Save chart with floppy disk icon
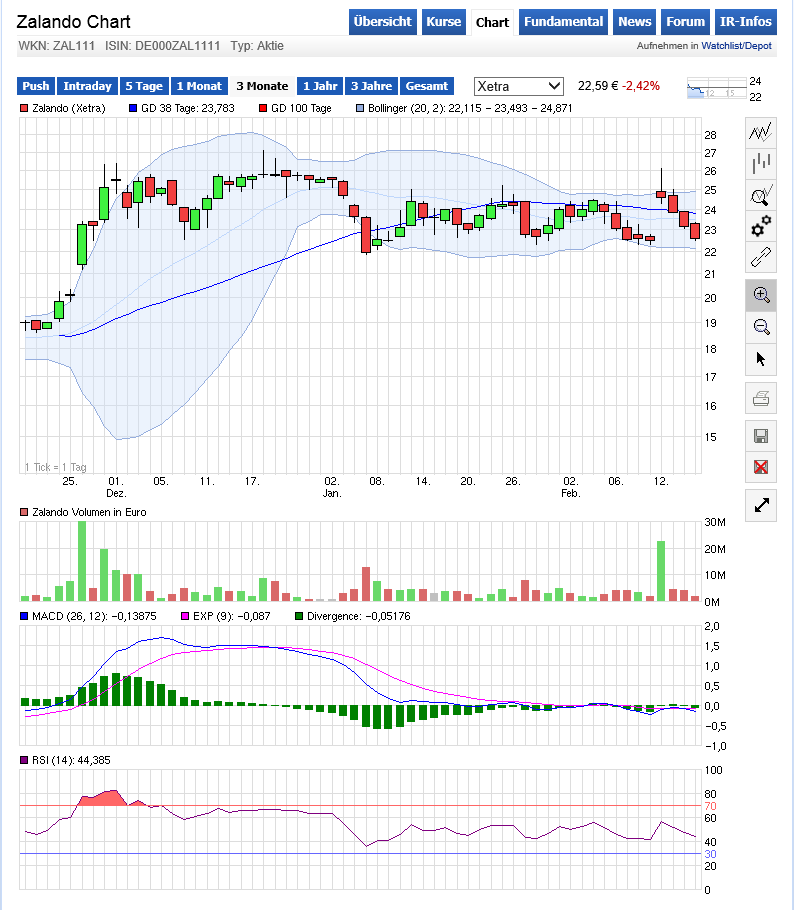This screenshot has height=910, width=794. point(760,436)
